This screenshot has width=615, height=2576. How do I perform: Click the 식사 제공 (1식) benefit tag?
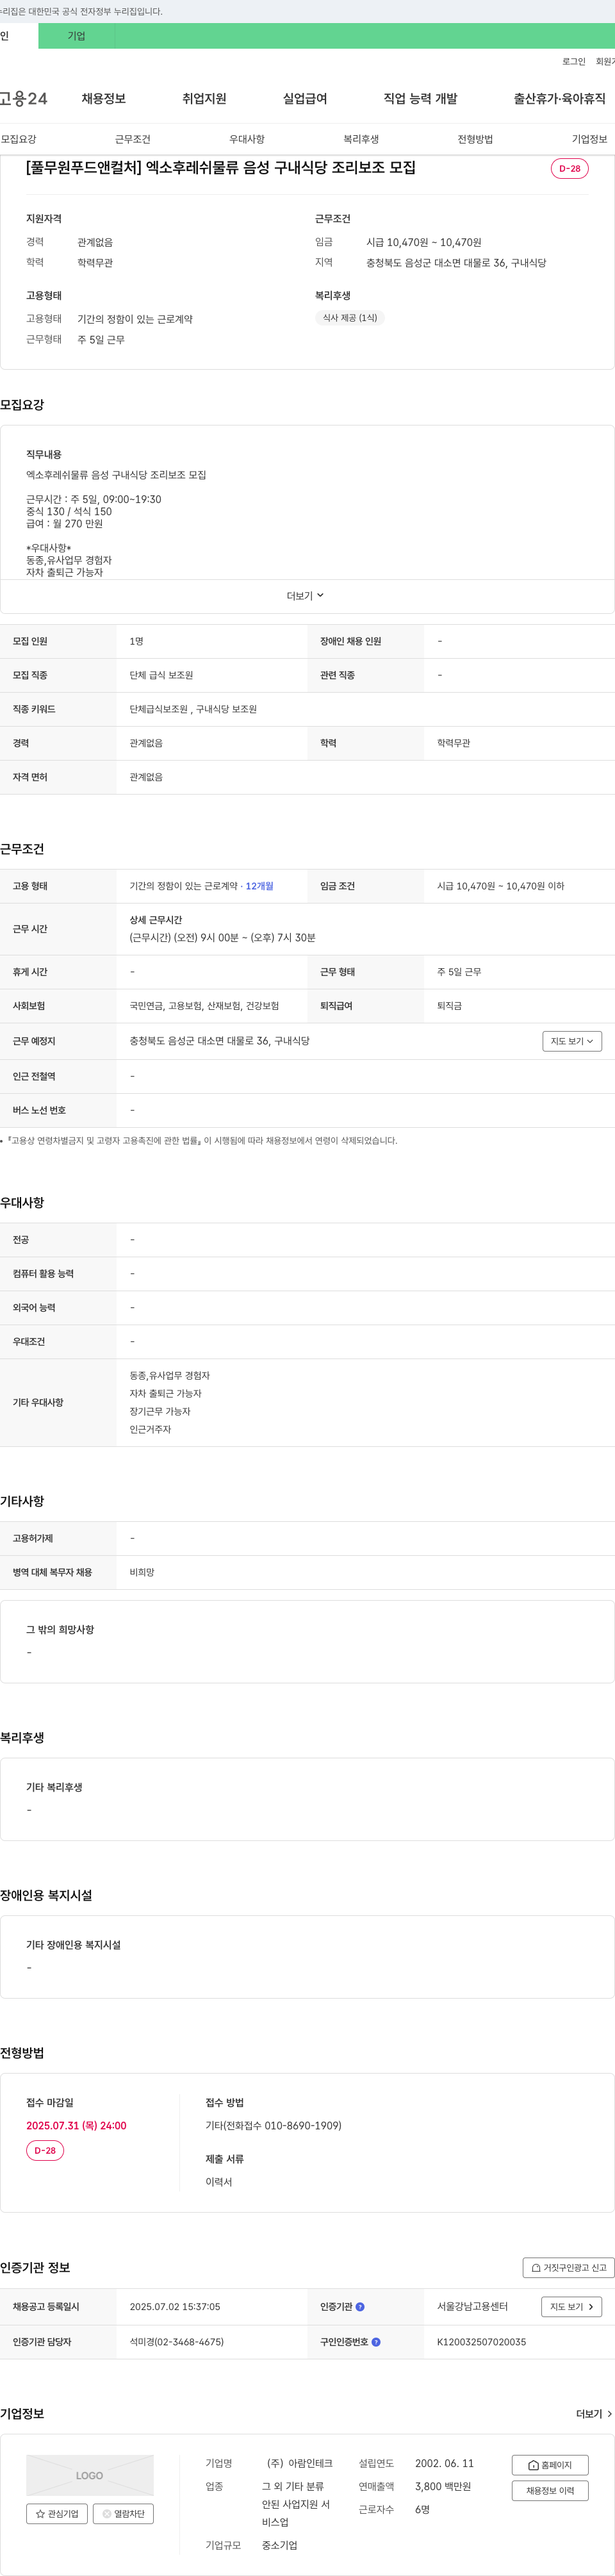click(x=350, y=318)
